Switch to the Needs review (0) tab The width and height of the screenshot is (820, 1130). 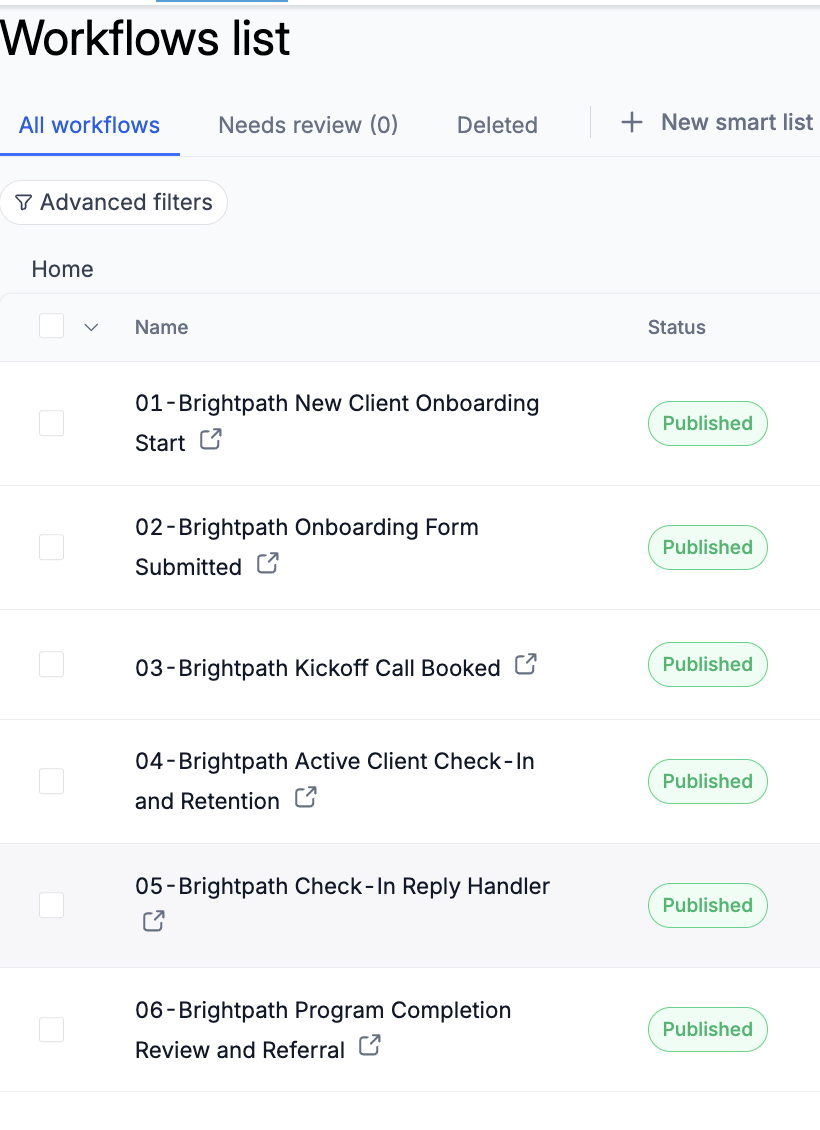tap(308, 125)
